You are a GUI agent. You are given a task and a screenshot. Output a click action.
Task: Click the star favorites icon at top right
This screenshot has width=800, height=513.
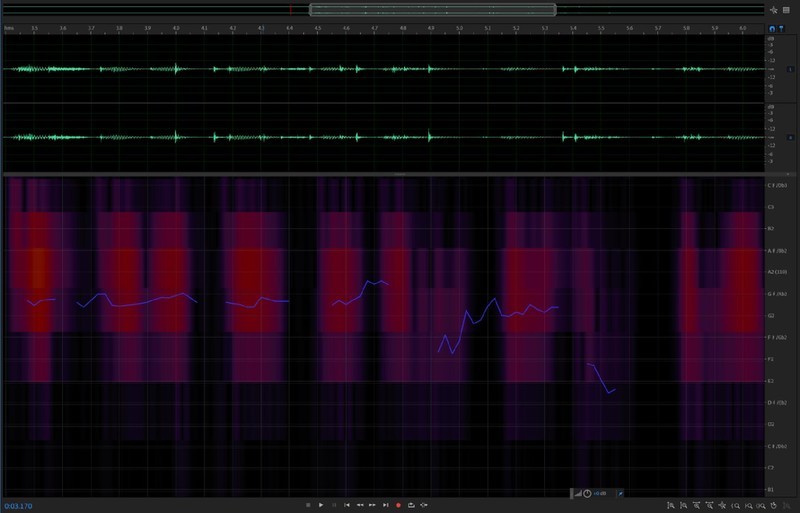[x=772, y=9]
